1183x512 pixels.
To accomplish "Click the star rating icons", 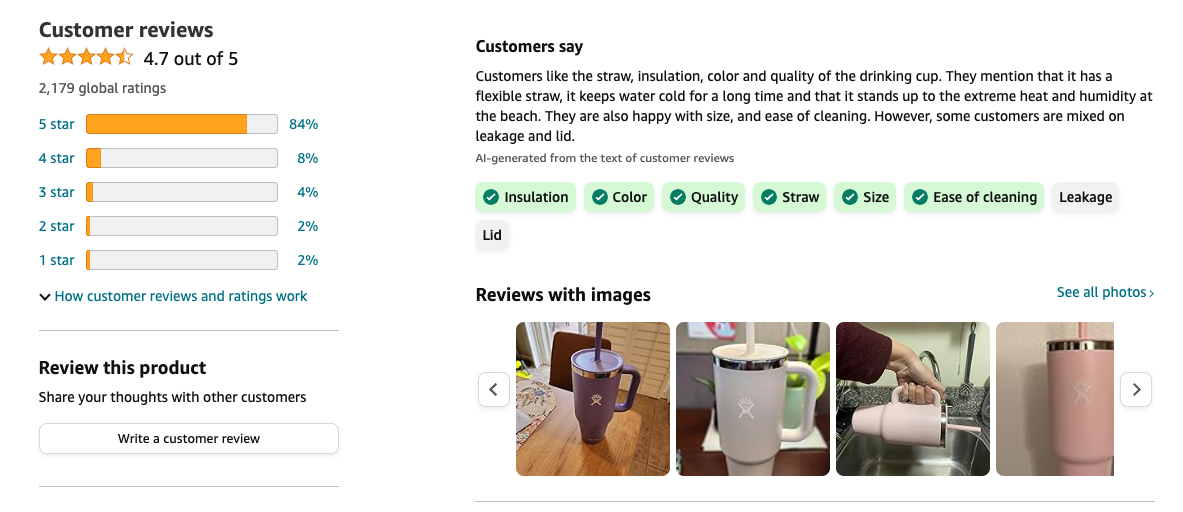I will point(86,57).
